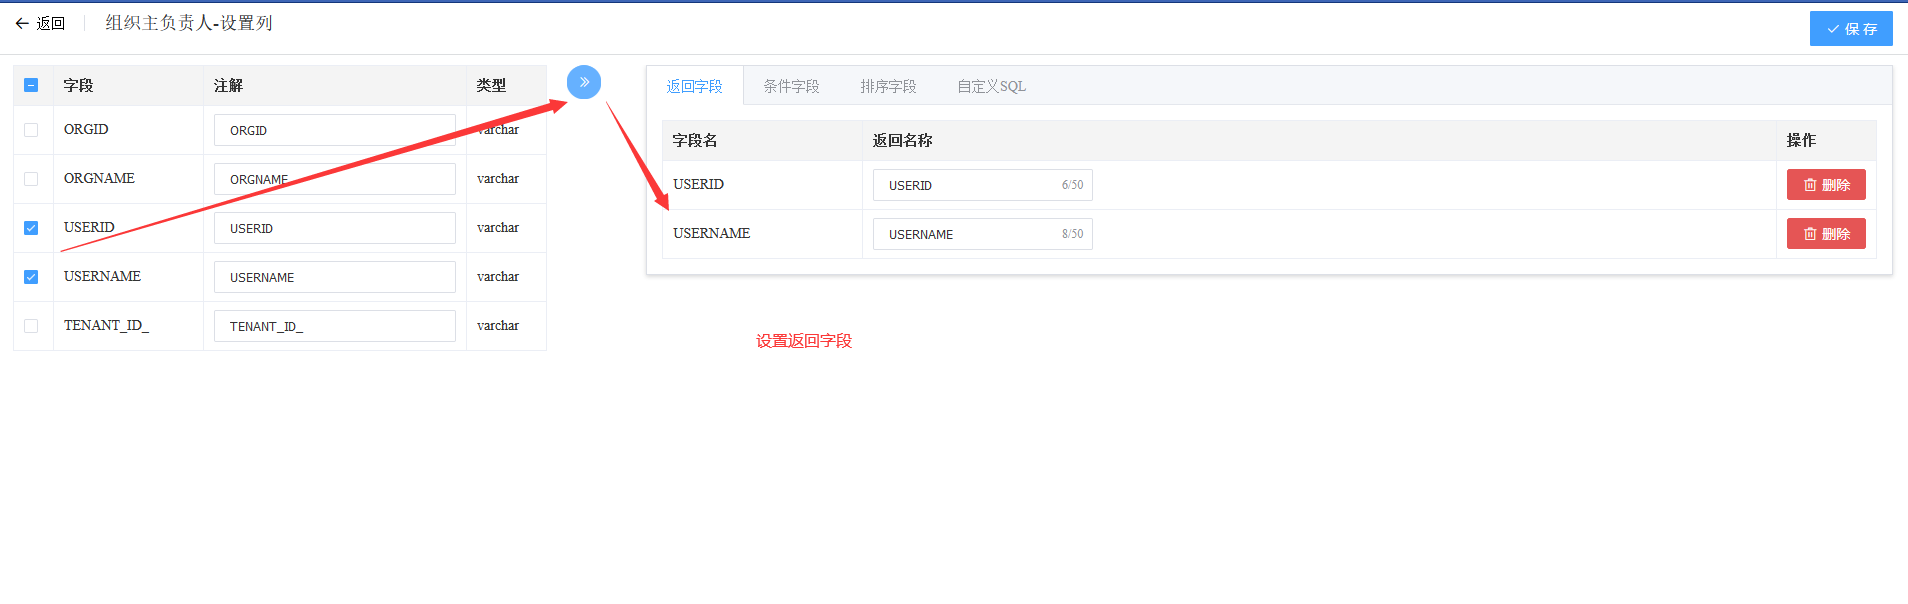Click the ORGID annotation input field

(x=334, y=131)
